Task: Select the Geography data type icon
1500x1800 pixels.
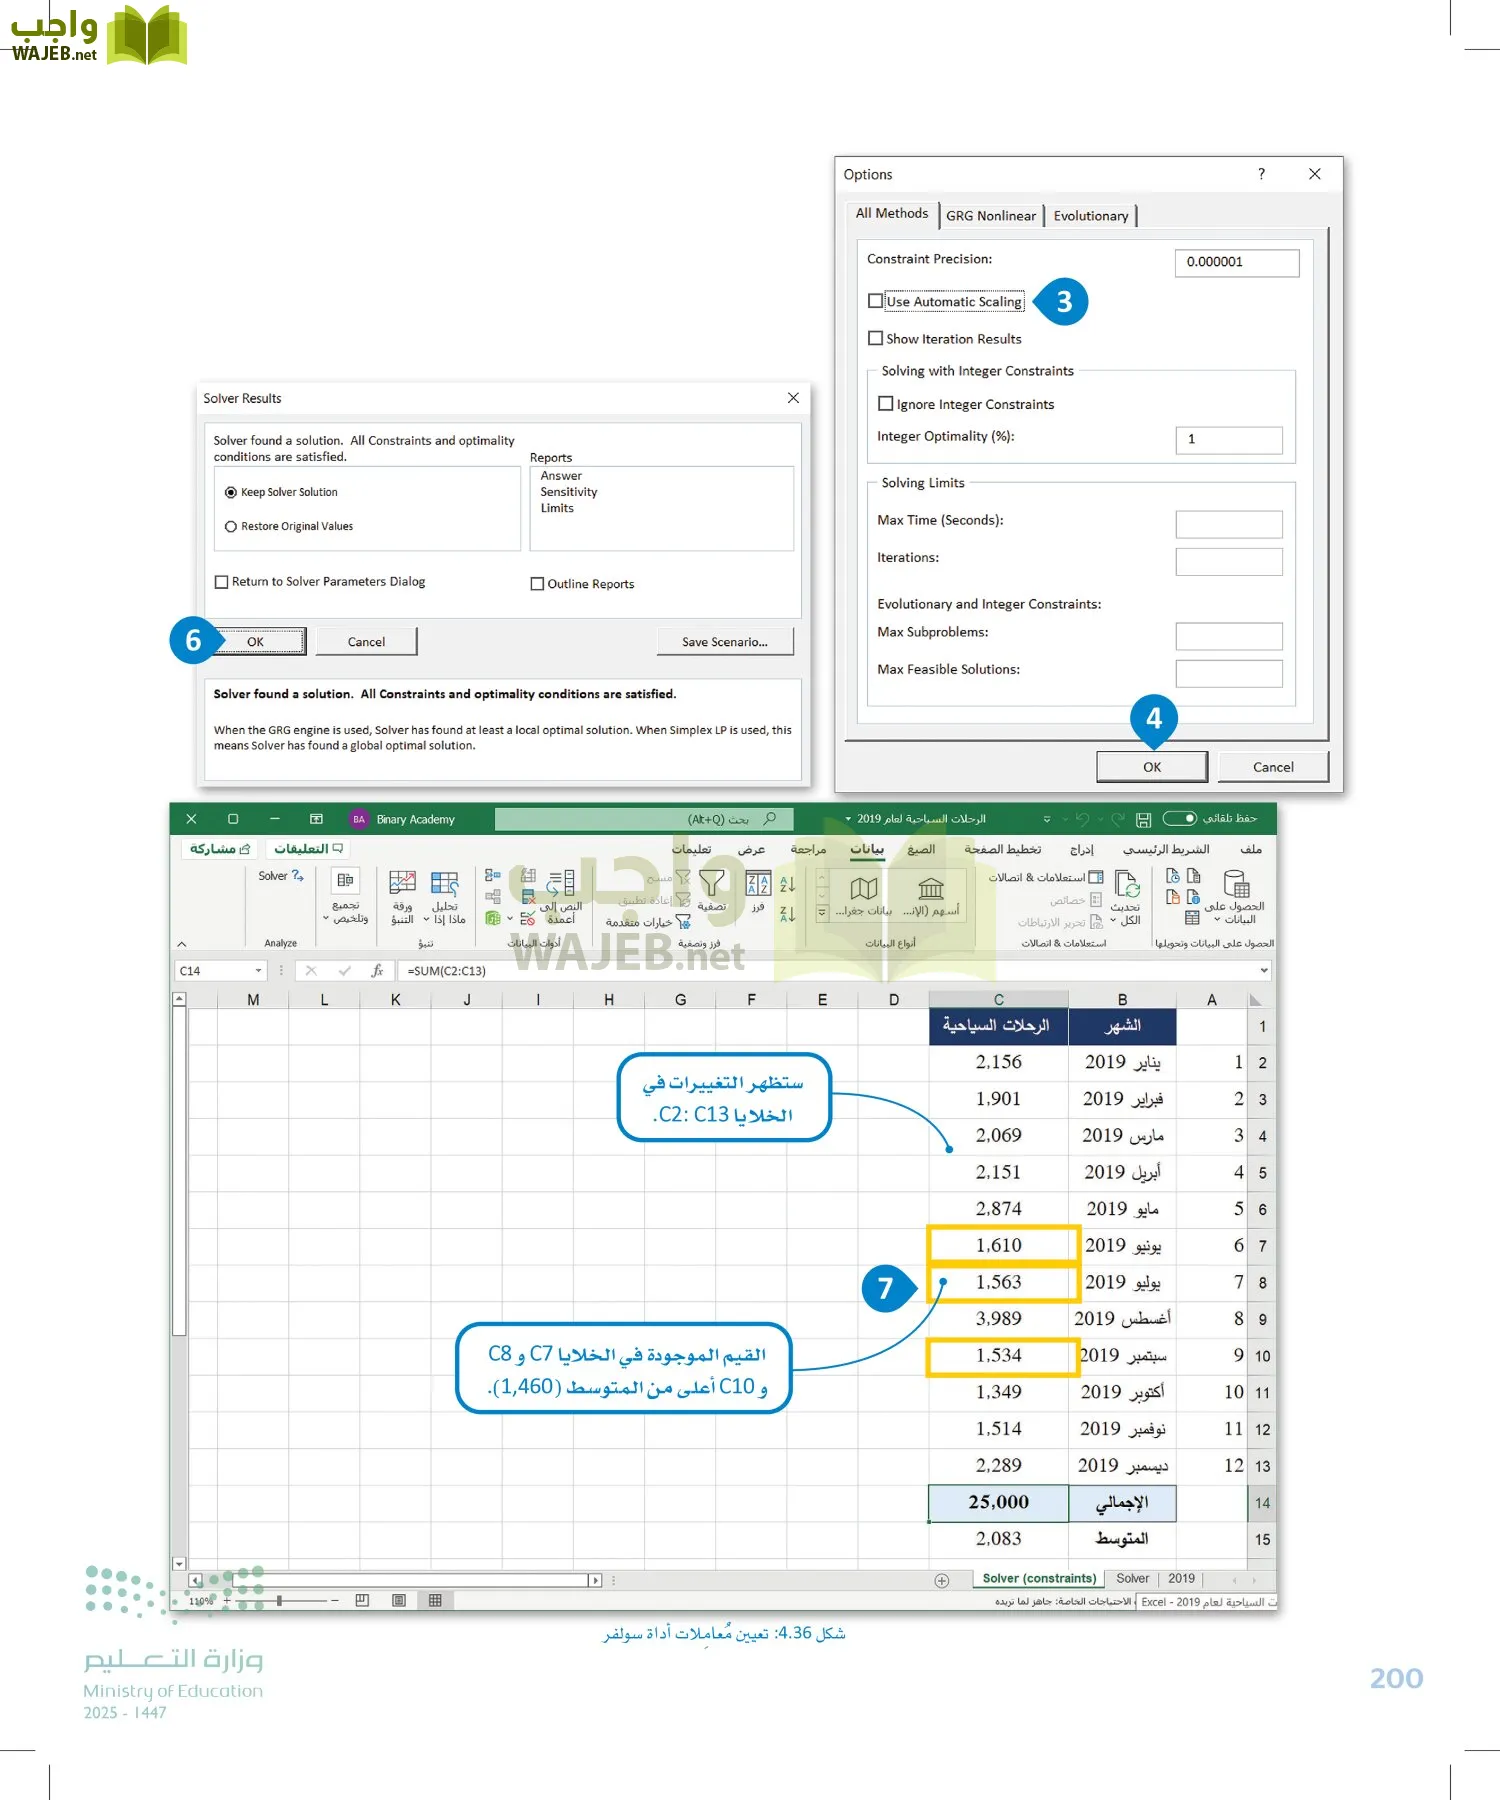Action: click(864, 888)
